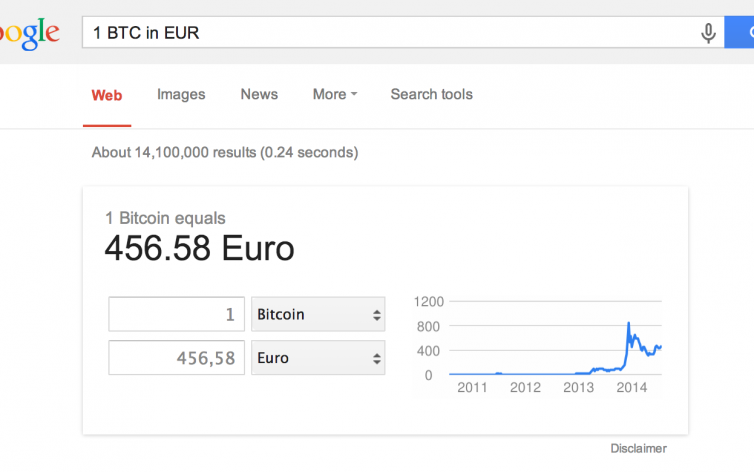Click the results count text
Image resolution: width=754 pixels, height=472 pixels.
[x=225, y=153]
